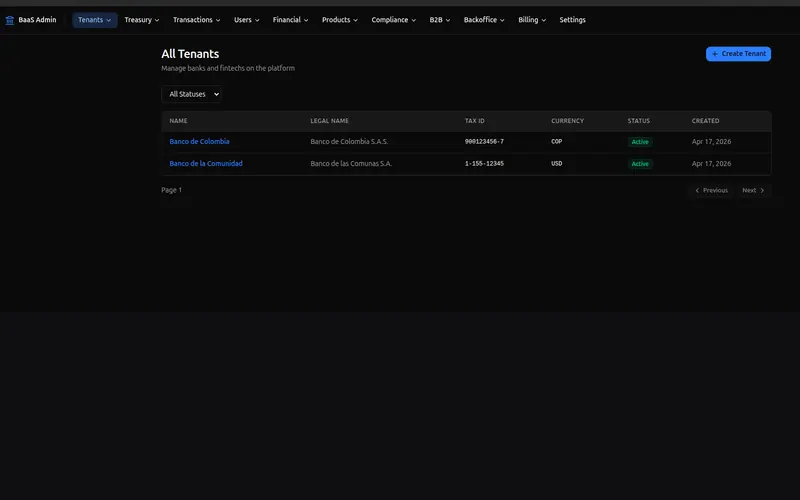Click the Legal Name column header
The height and width of the screenshot is (500, 800).
click(330, 121)
